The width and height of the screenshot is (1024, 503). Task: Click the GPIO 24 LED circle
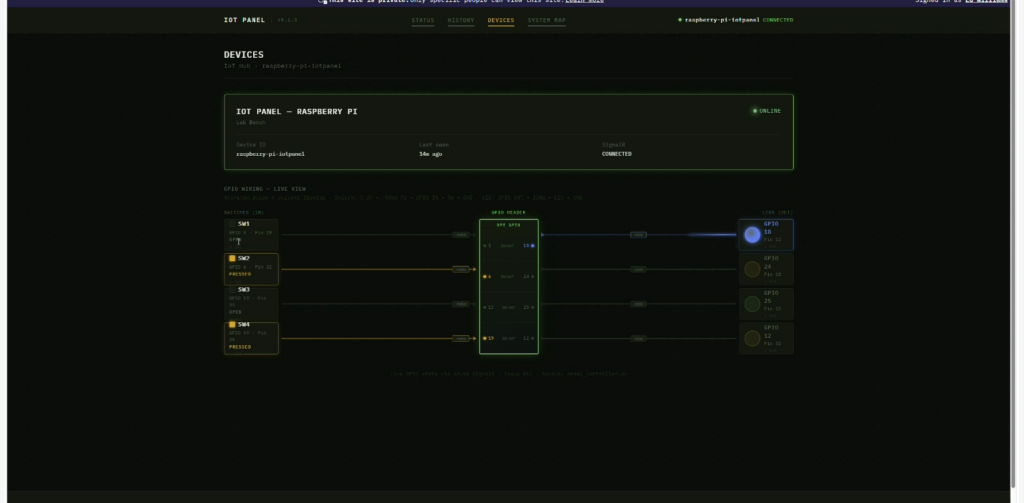click(x=752, y=269)
